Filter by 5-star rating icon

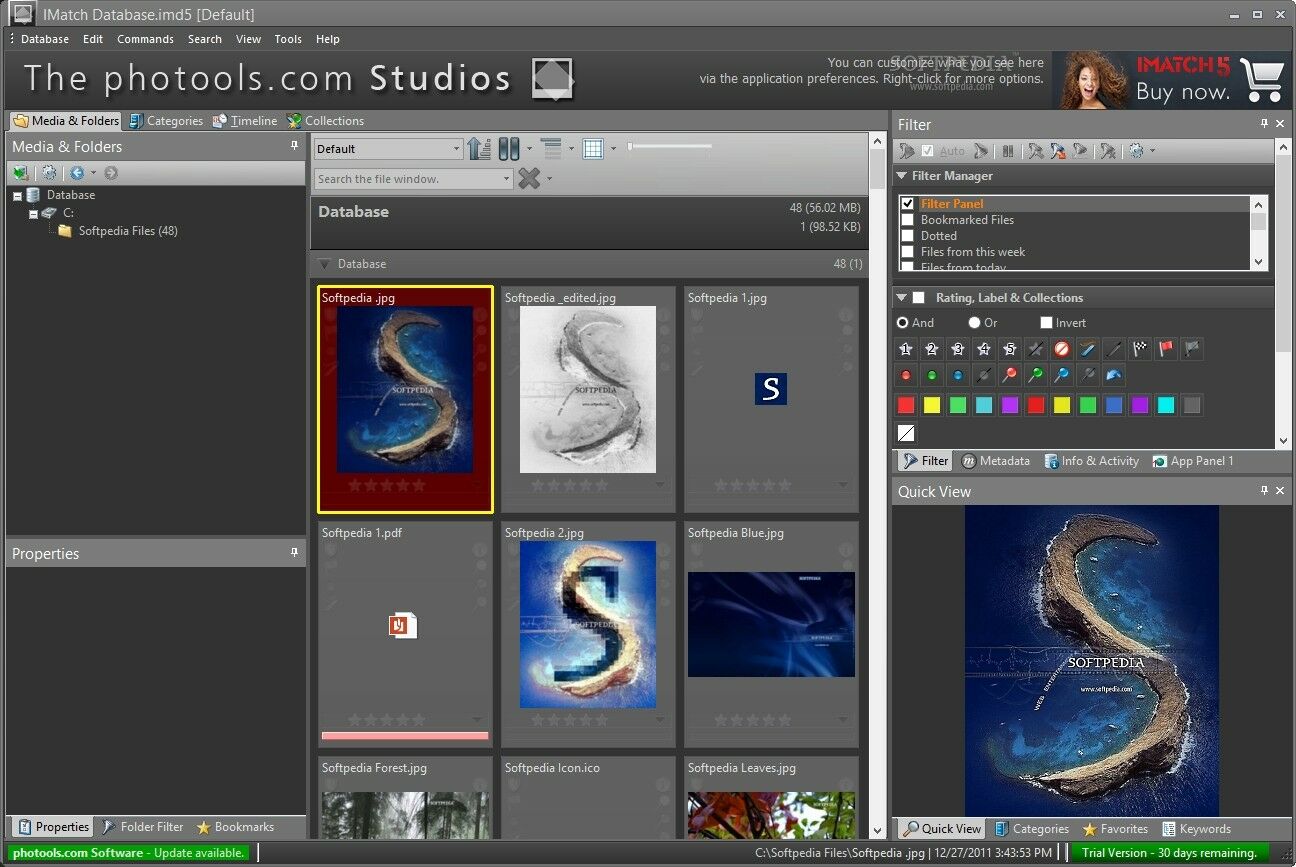pyautogui.click(x=1010, y=349)
